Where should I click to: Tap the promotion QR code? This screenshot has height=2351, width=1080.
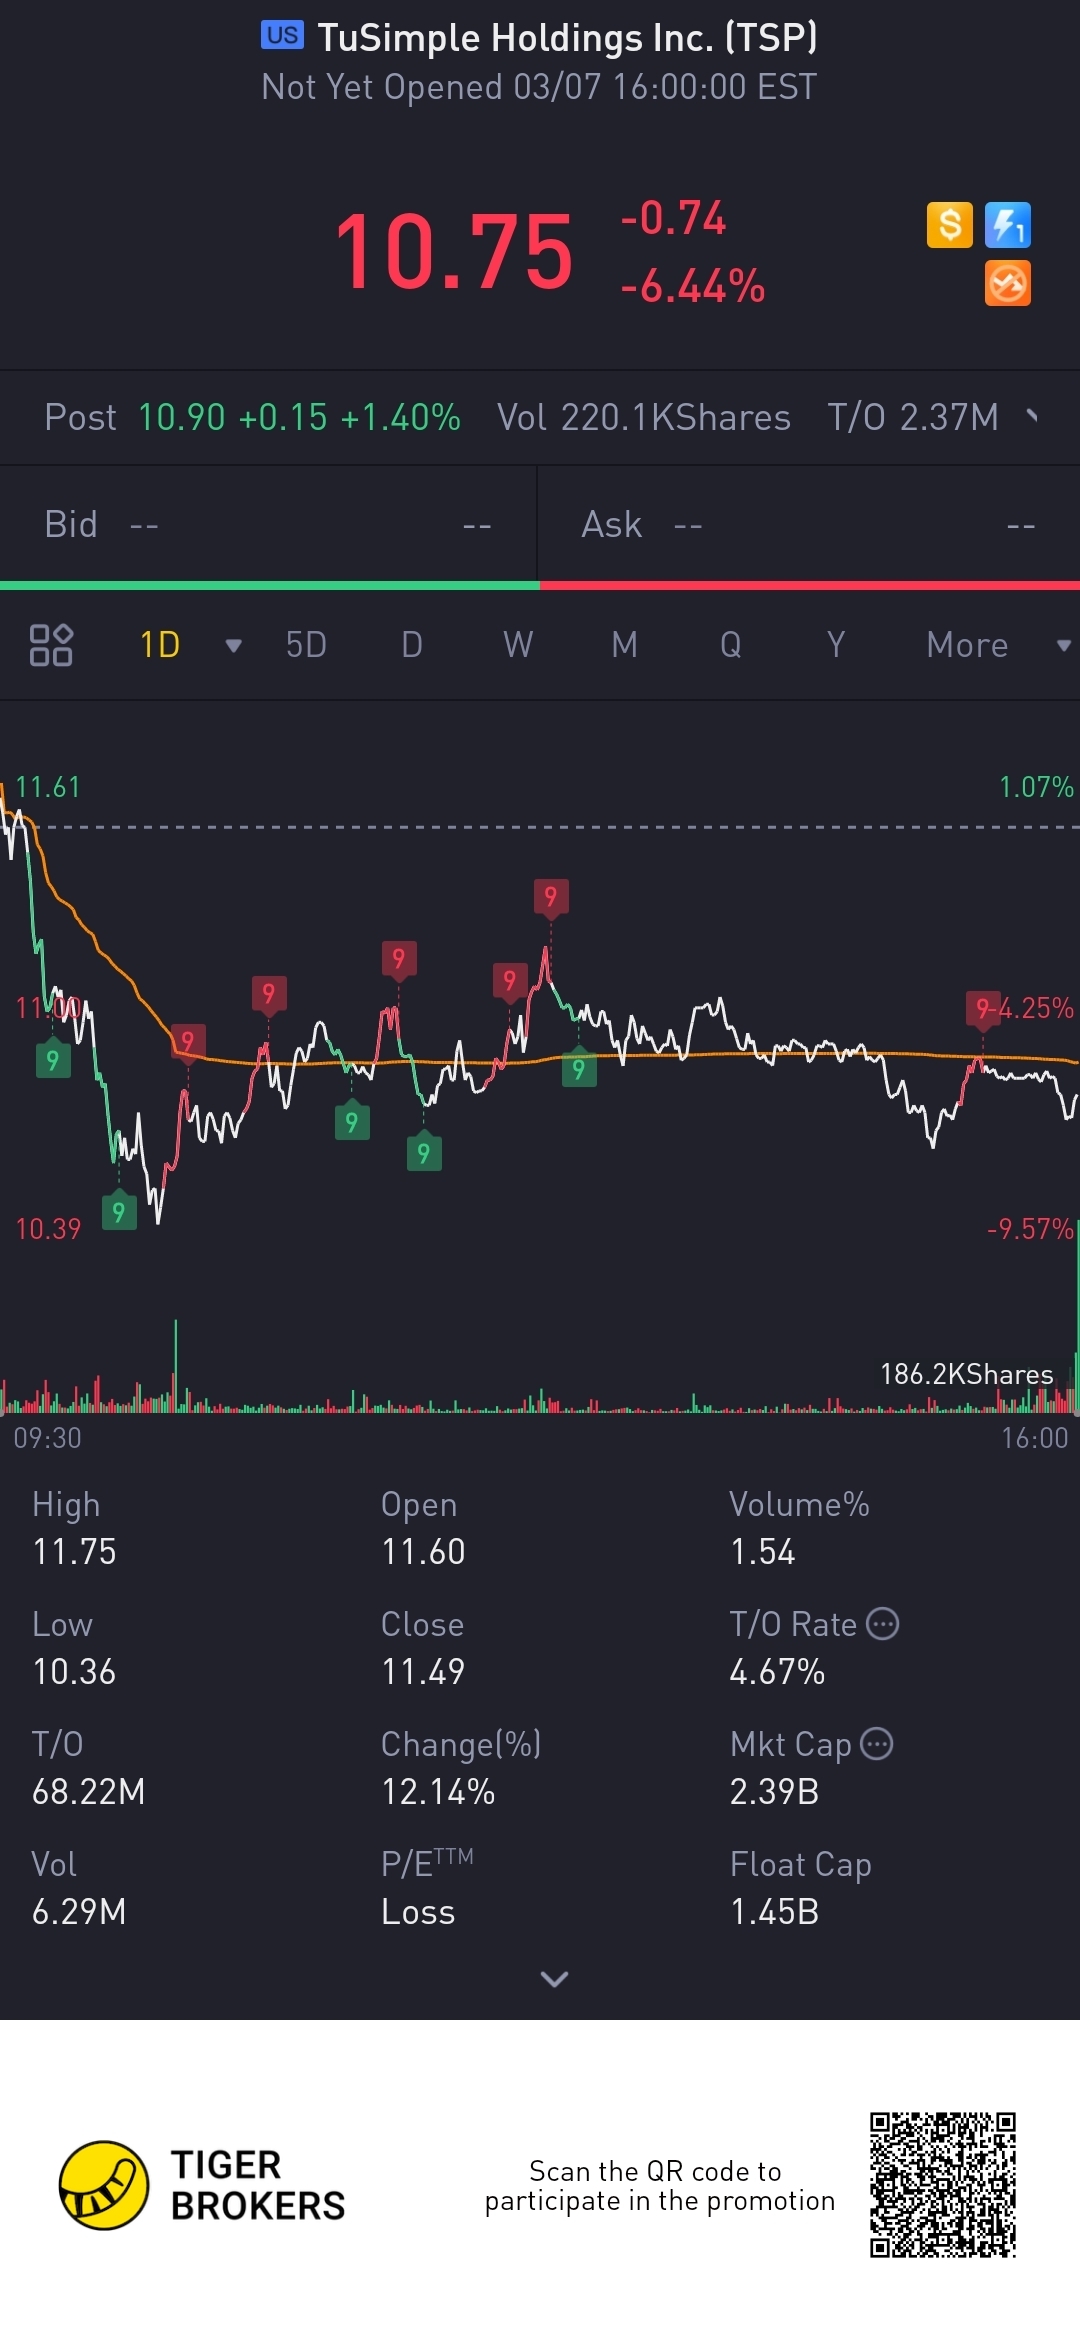[942, 2185]
